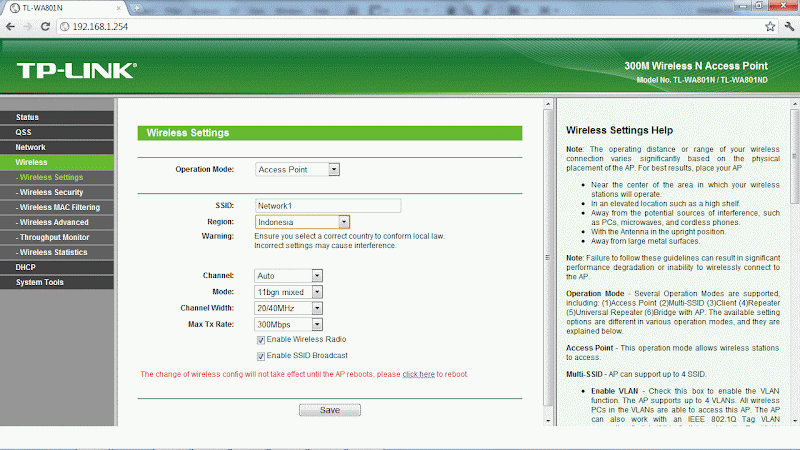Open the System Tools menu
800x450 pixels.
click(57, 282)
